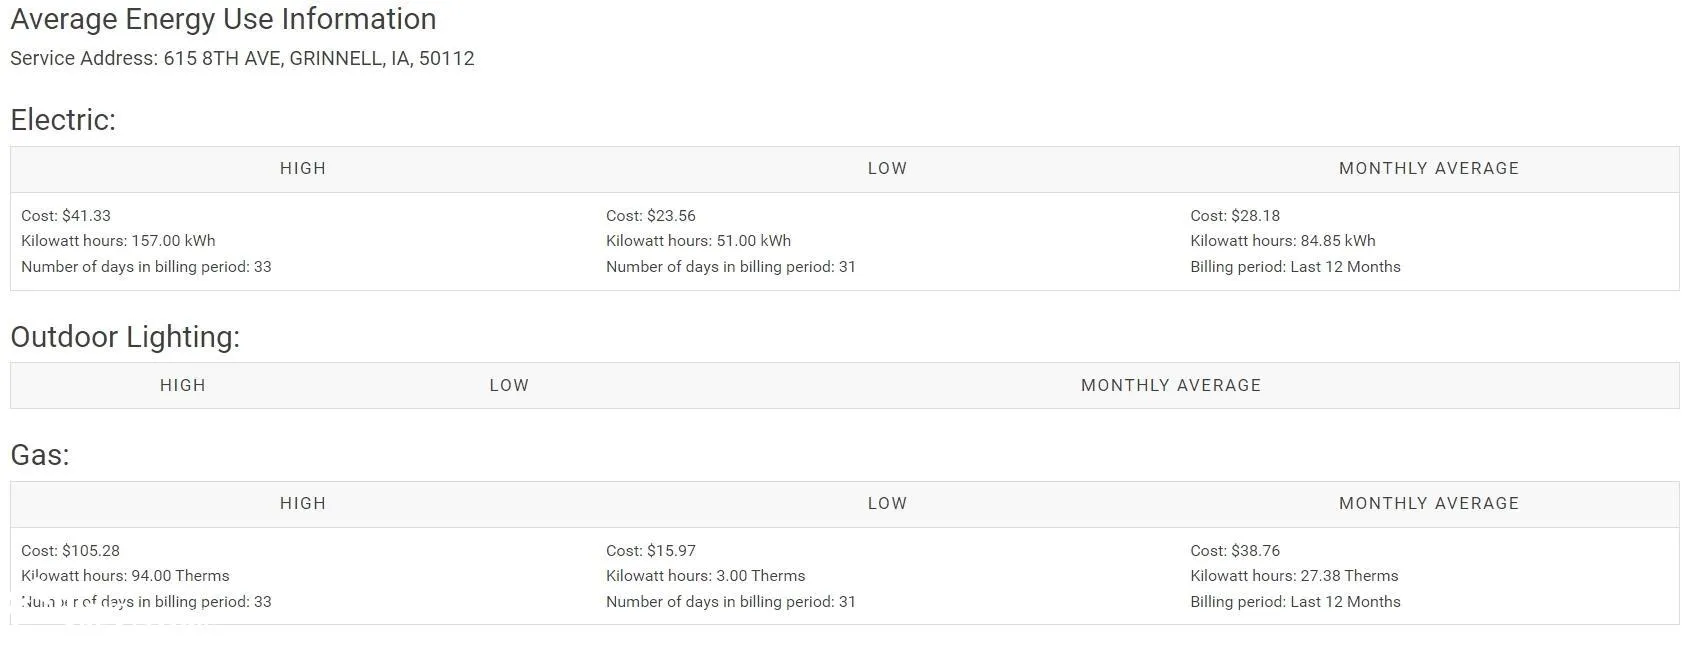Select the 157.00 kWh kilowatt hours value
Viewport: 1692px width, 662px height.
(x=118, y=241)
